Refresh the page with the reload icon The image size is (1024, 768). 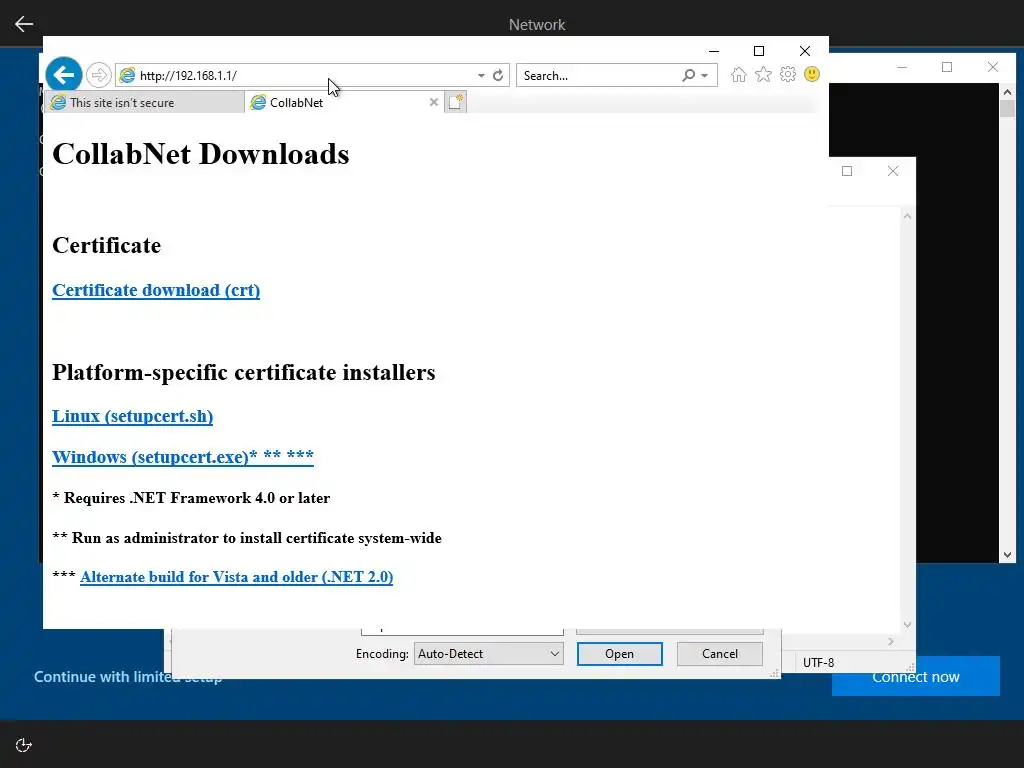click(498, 75)
